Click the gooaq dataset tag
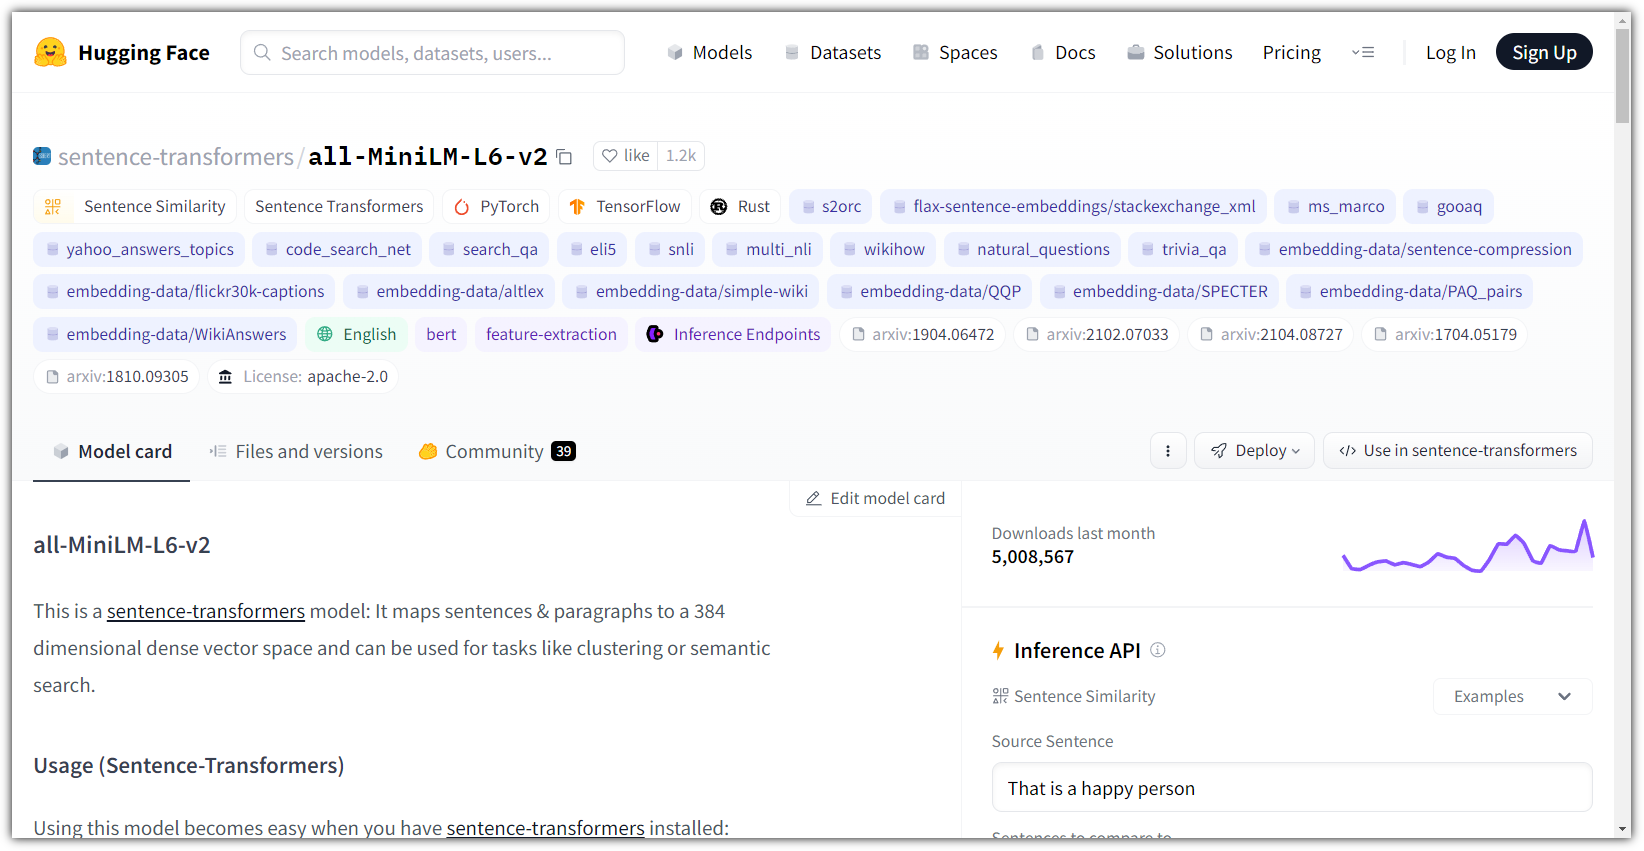Screen dimensions: 1644x851 pyautogui.click(x=1449, y=207)
